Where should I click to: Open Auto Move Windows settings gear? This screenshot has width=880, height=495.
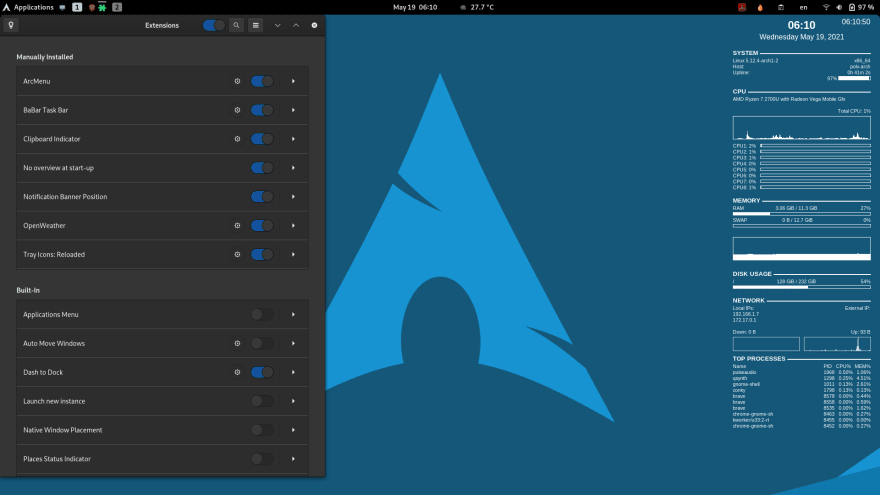pos(237,343)
